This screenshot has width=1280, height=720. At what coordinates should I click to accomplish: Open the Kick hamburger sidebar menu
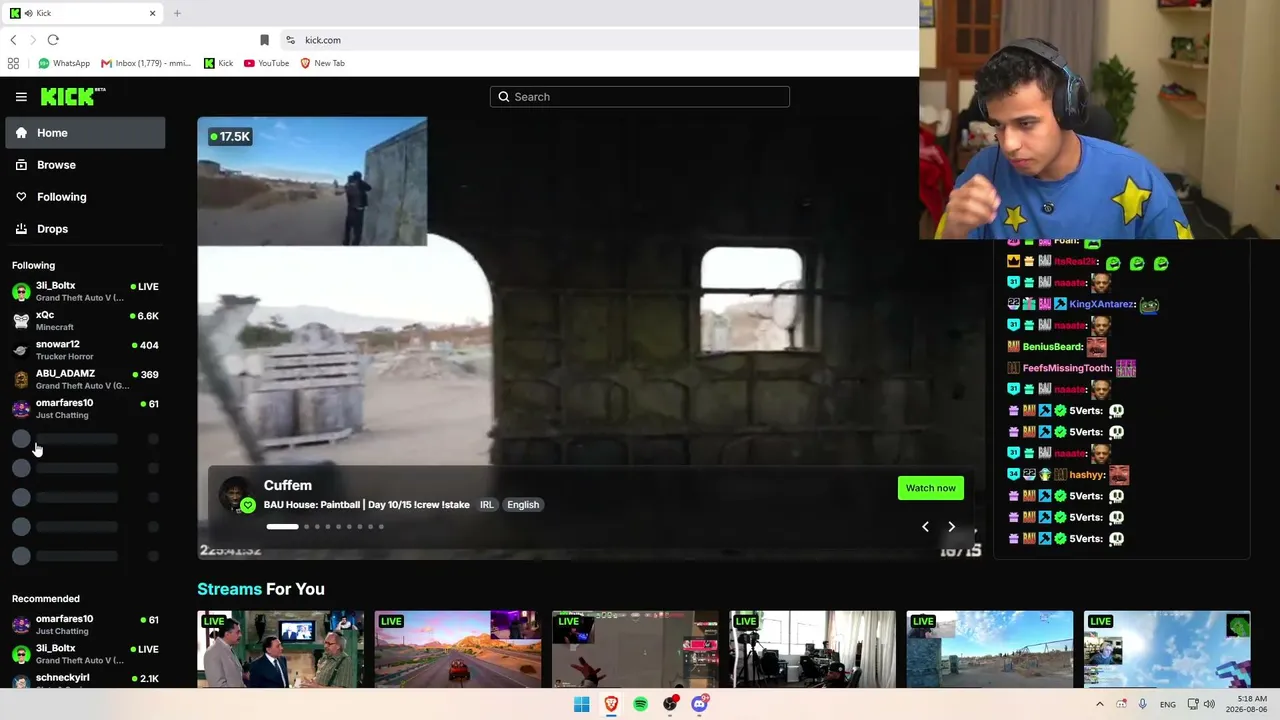[x=21, y=97]
